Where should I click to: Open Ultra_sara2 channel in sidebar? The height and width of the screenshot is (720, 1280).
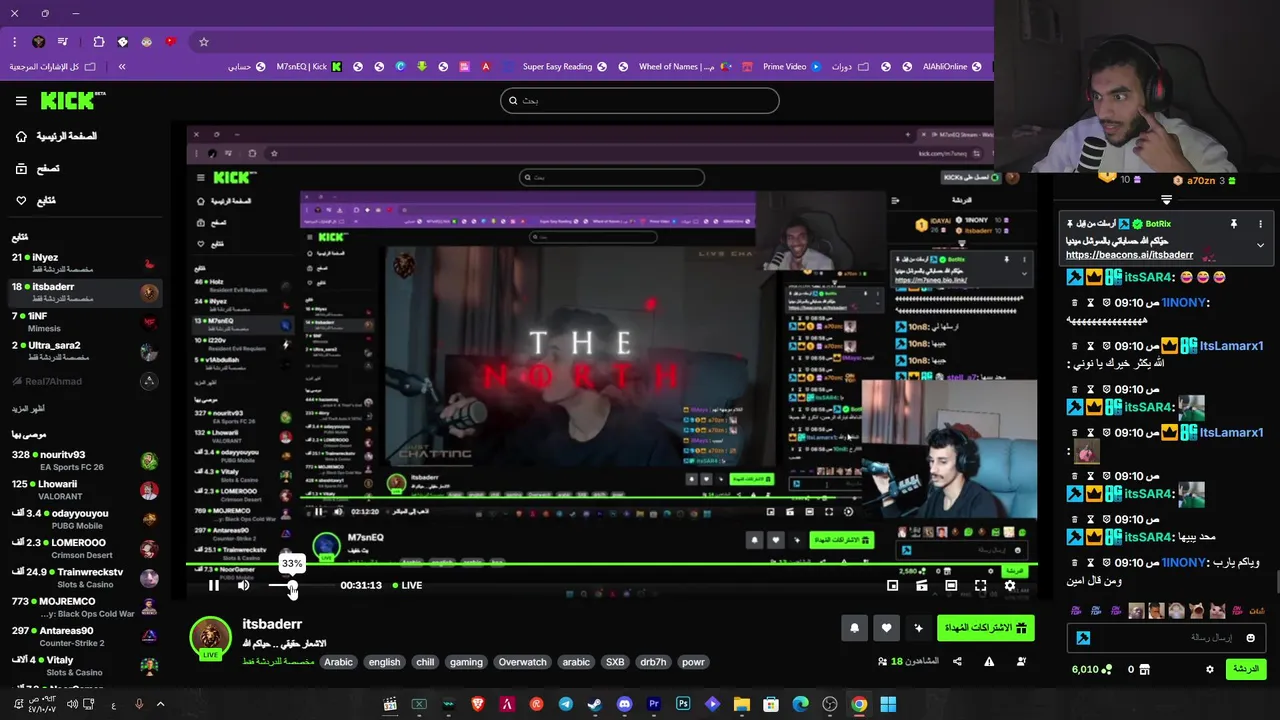click(x=84, y=350)
